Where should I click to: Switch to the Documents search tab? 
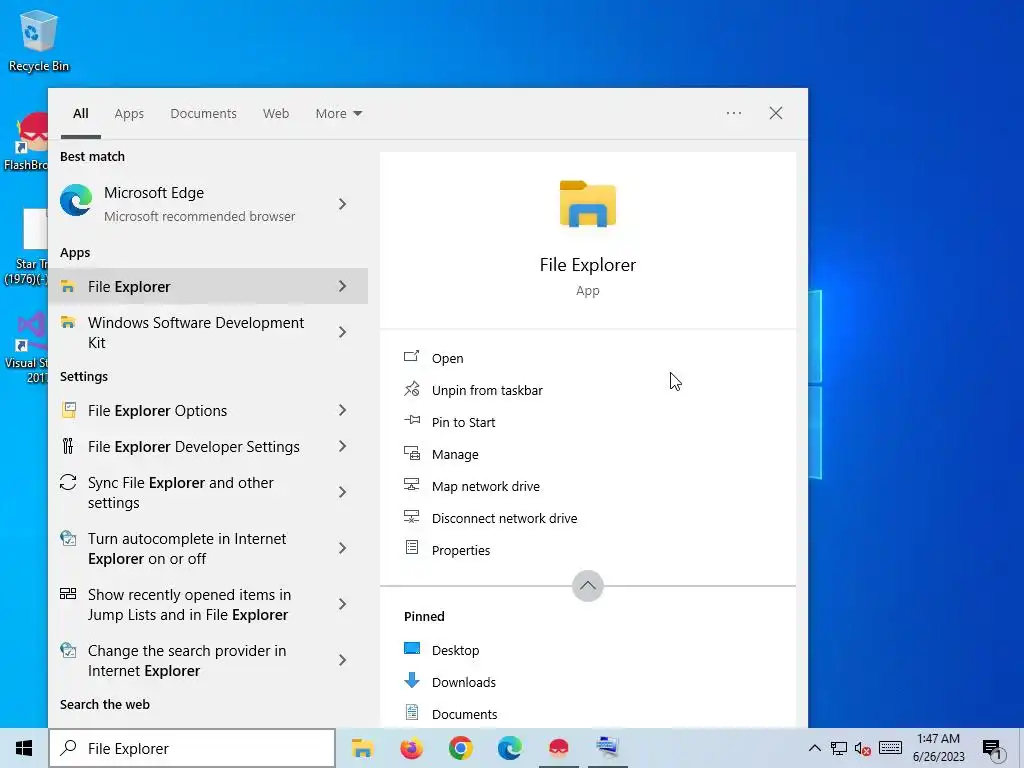click(204, 114)
